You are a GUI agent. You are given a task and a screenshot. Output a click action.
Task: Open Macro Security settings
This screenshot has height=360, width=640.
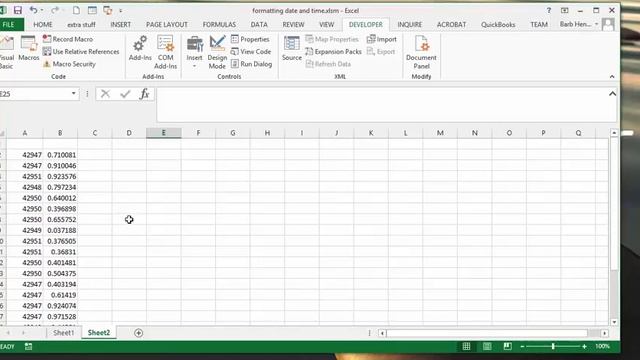(x=69, y=64)
